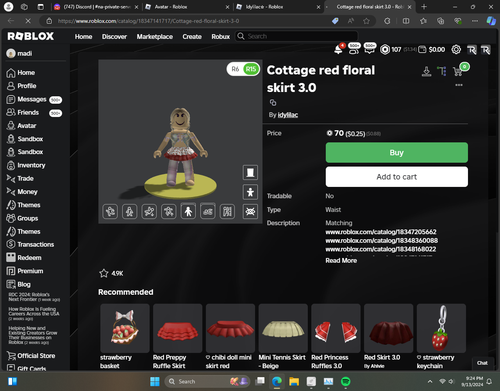Screen dimensions: 500x391
Task: Click the favorite star icon
Action: (104, 273)
